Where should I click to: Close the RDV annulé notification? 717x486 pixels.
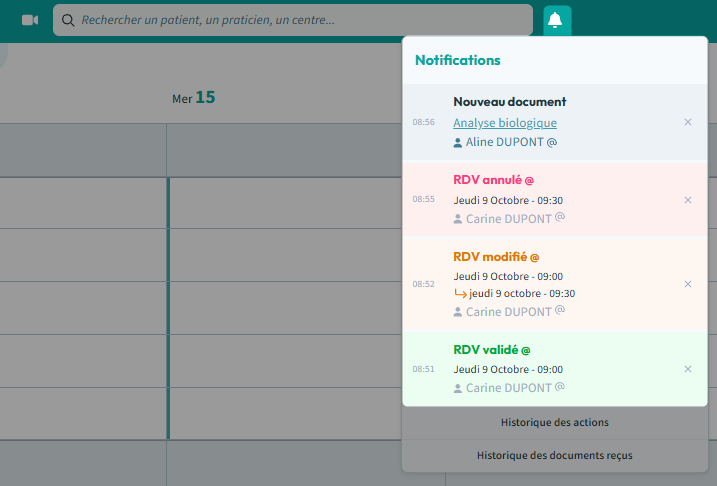pos(687,200)
